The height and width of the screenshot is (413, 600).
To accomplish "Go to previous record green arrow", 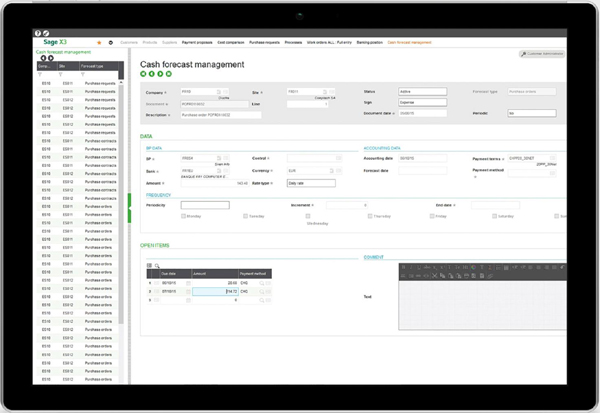I will click(152, 74).
